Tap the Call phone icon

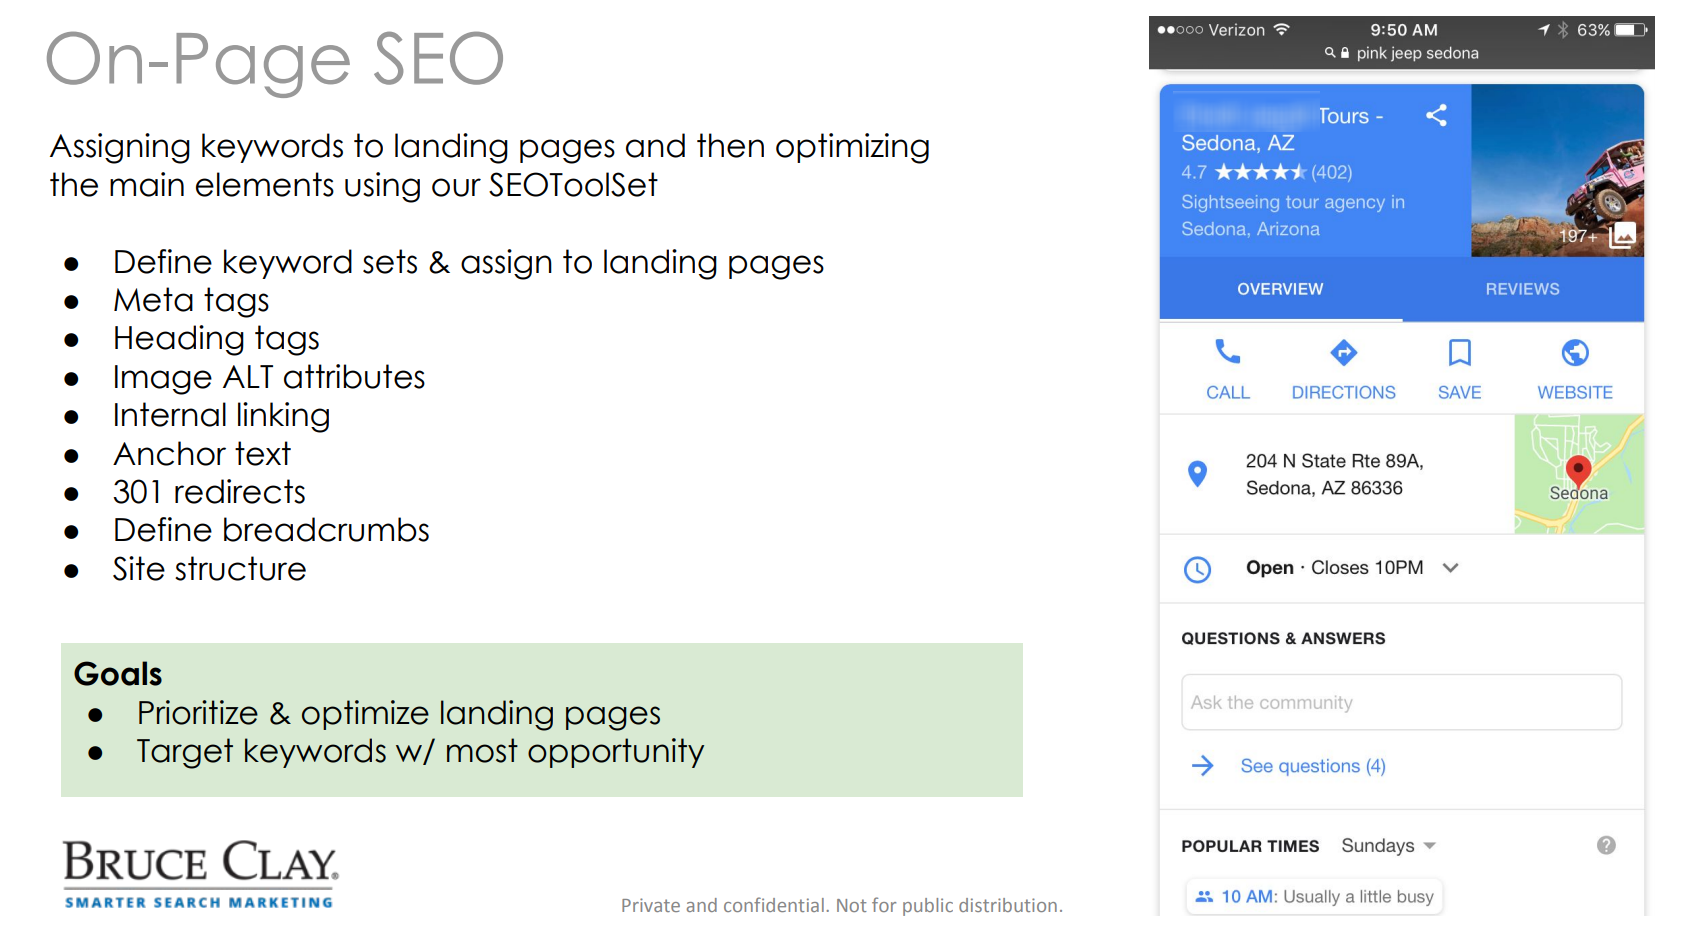[1227, 353]
